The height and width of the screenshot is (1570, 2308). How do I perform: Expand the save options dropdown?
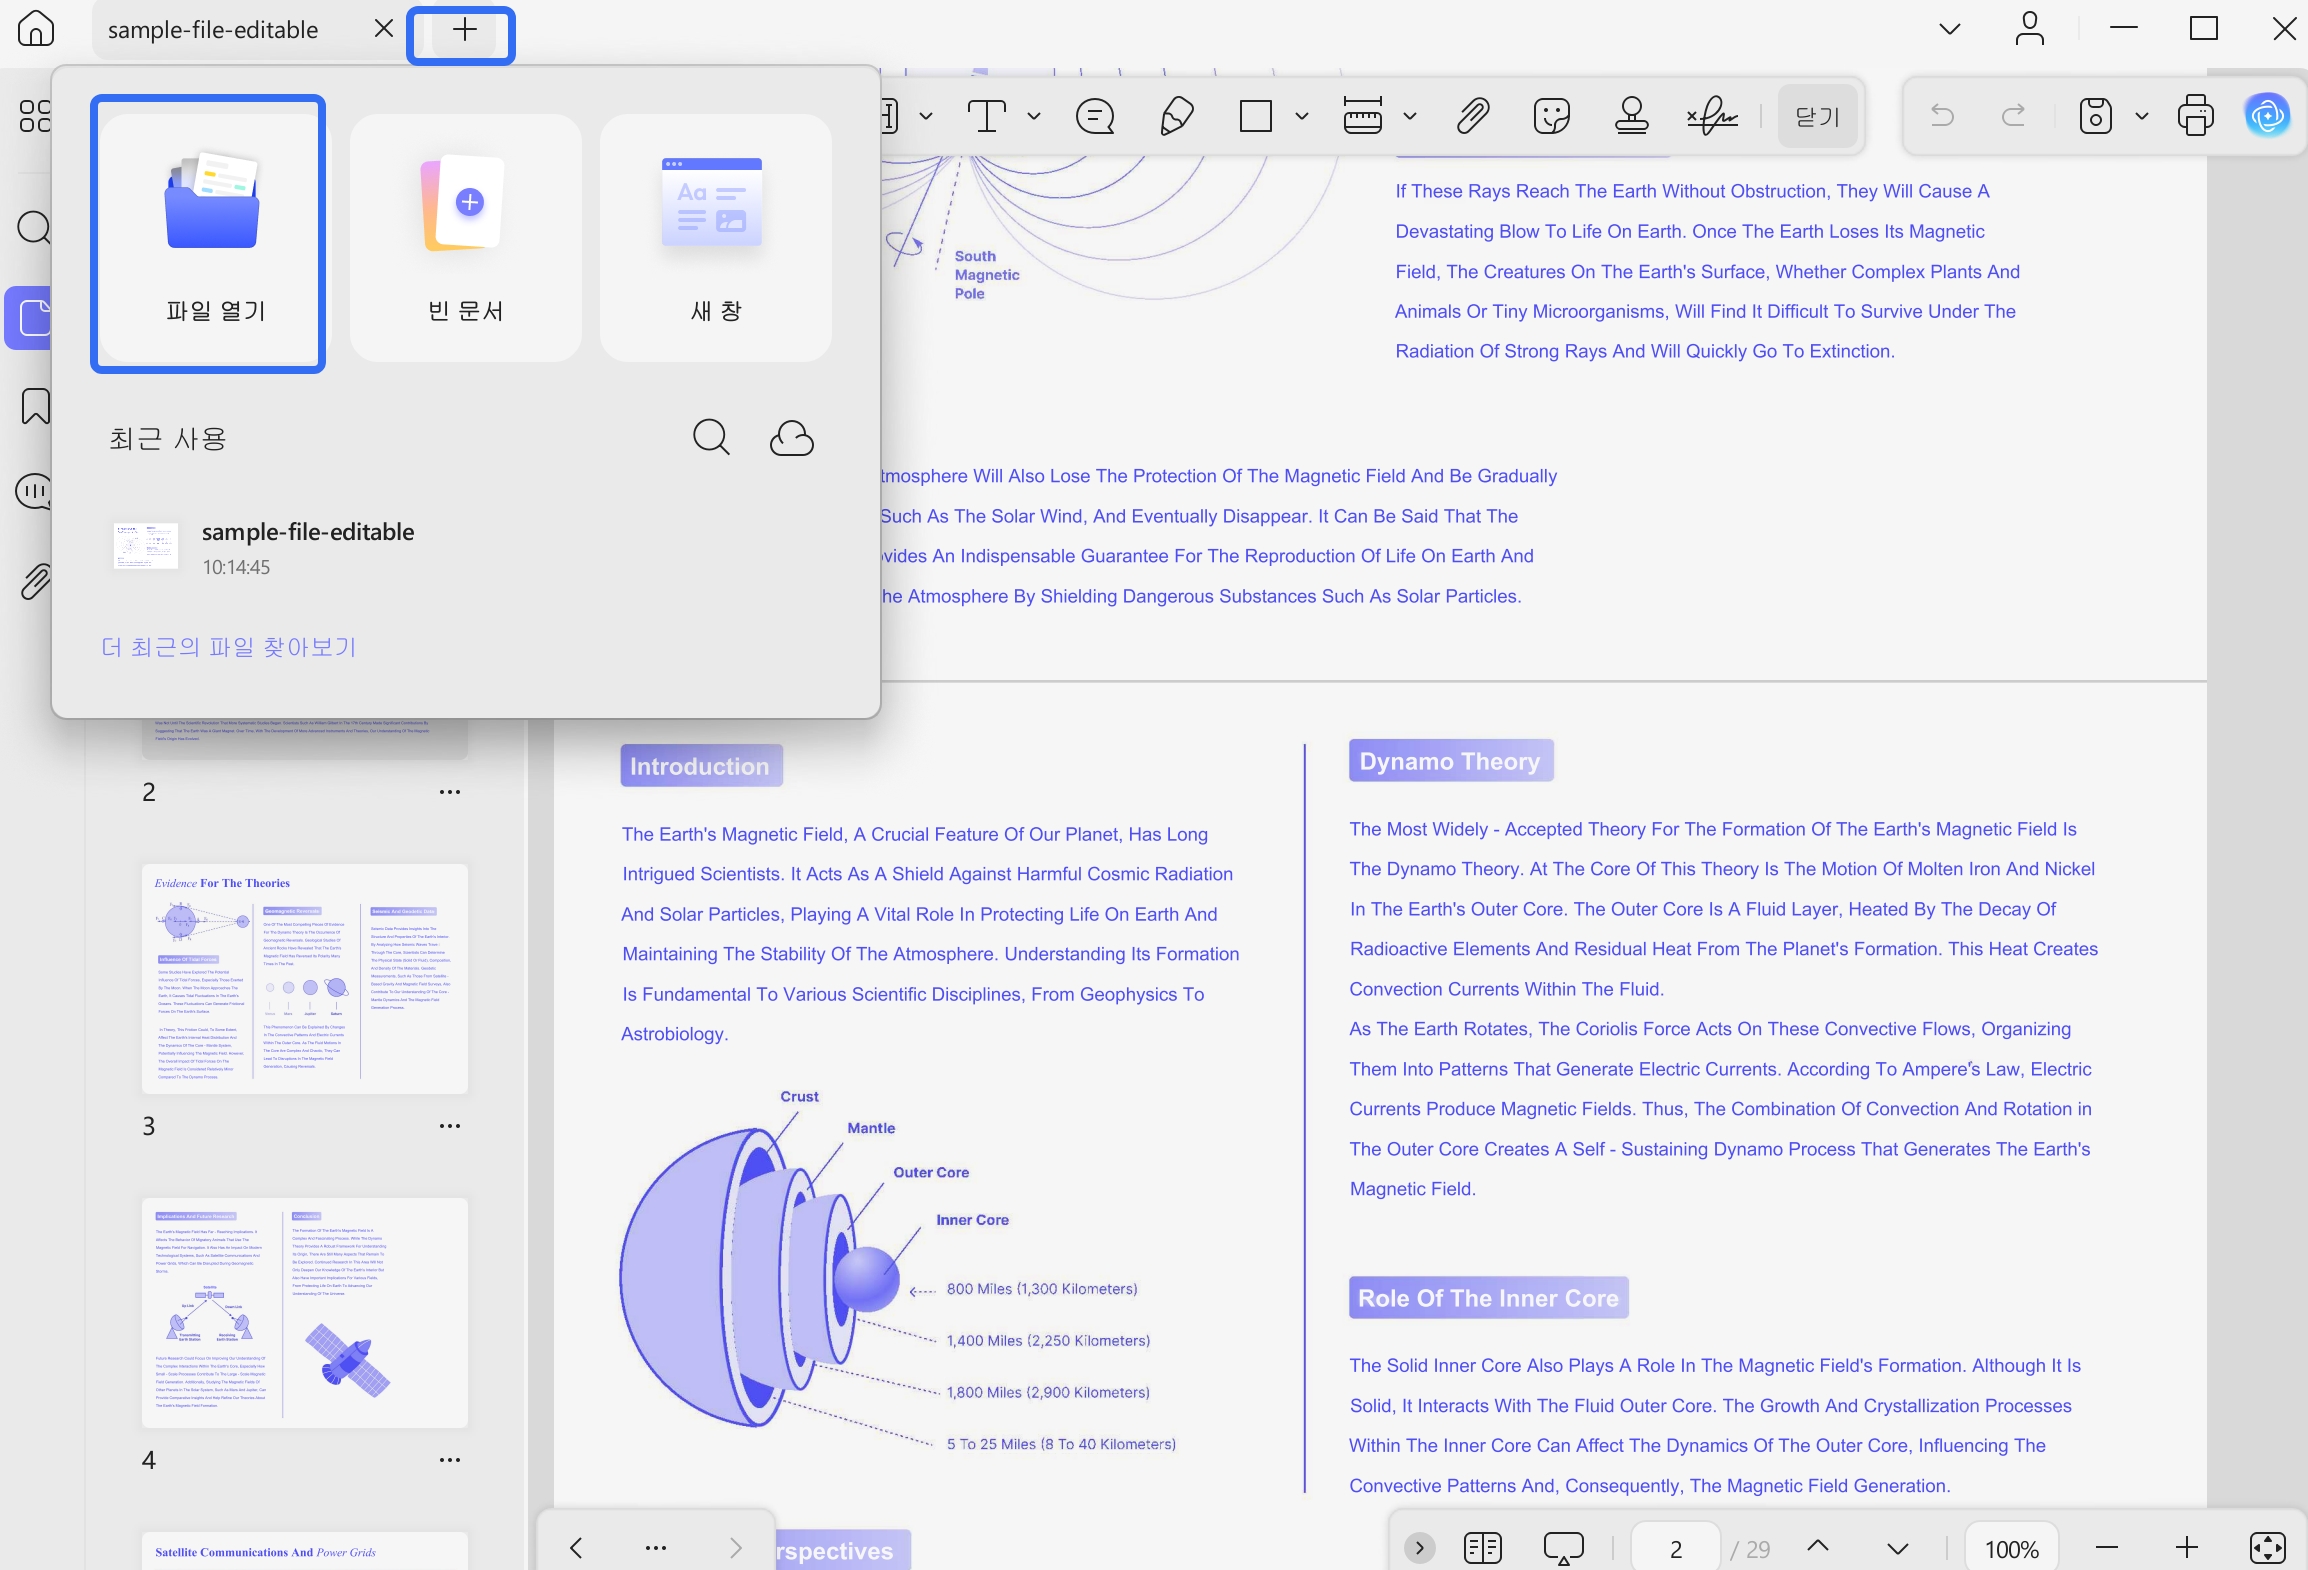click(x=2142, y=116)
